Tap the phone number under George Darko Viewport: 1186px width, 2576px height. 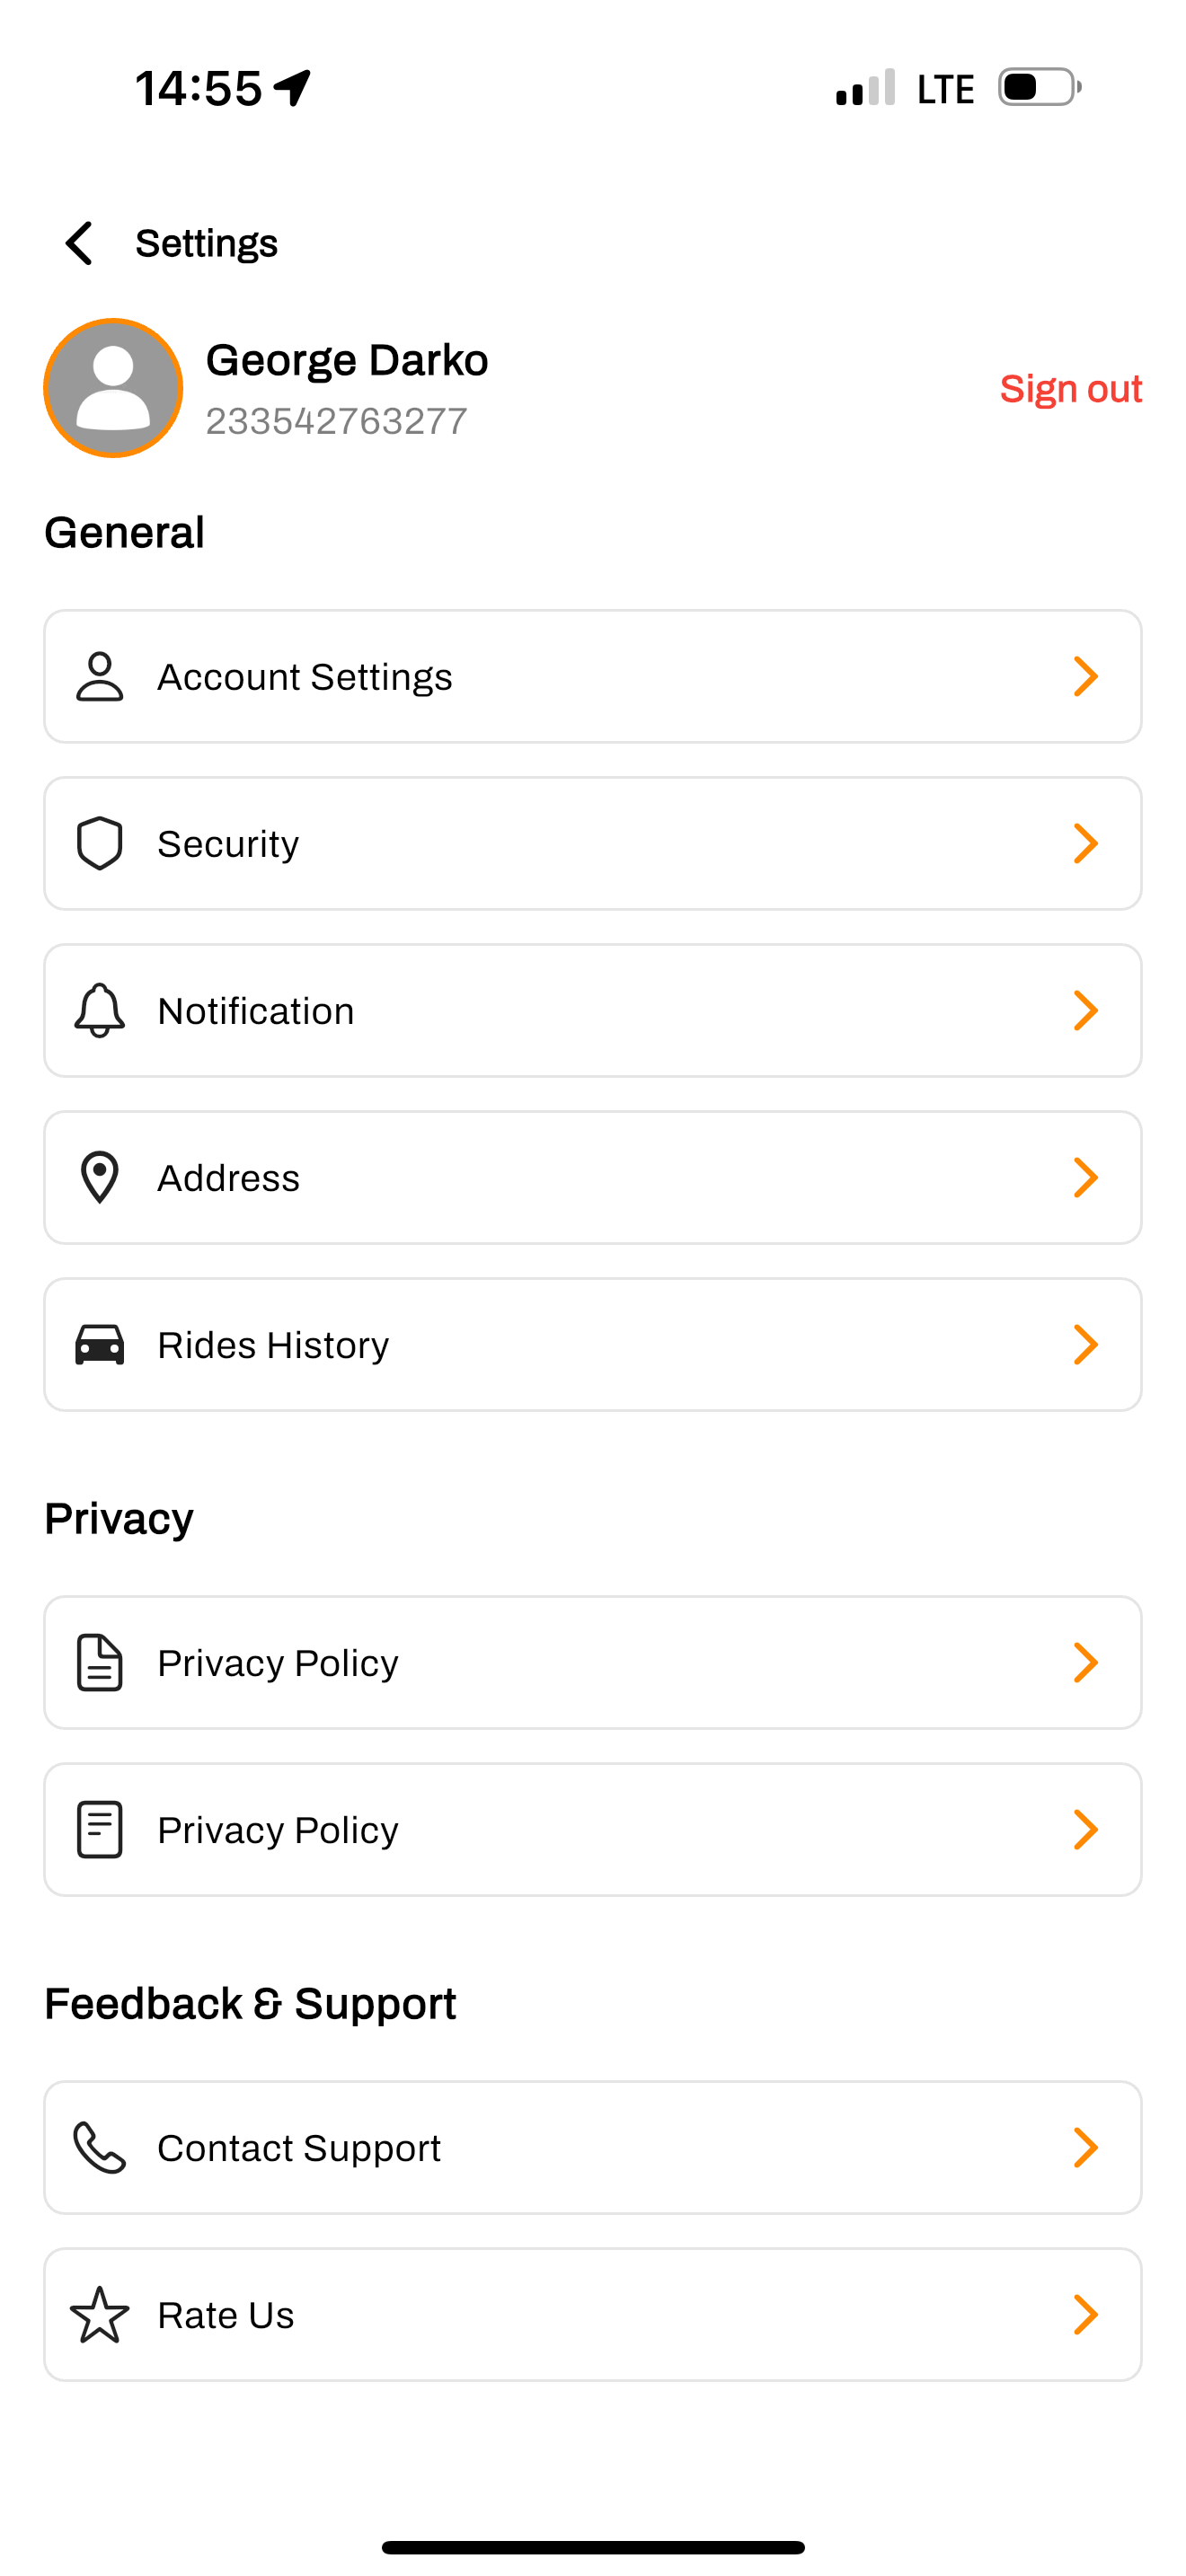(336, 421)
